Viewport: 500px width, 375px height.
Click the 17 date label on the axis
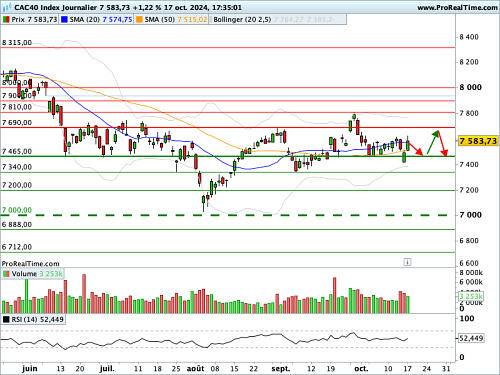[x=407, y=369]
